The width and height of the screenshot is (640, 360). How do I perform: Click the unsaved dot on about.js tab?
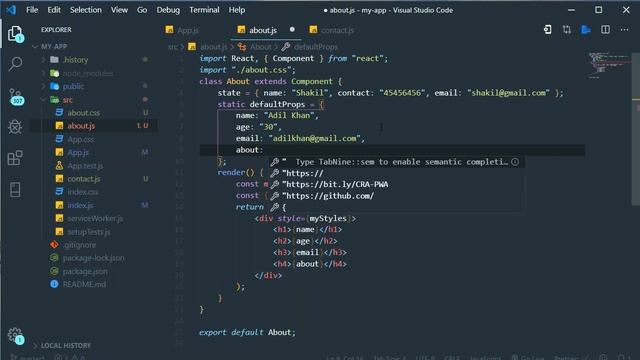coord(292,29)
